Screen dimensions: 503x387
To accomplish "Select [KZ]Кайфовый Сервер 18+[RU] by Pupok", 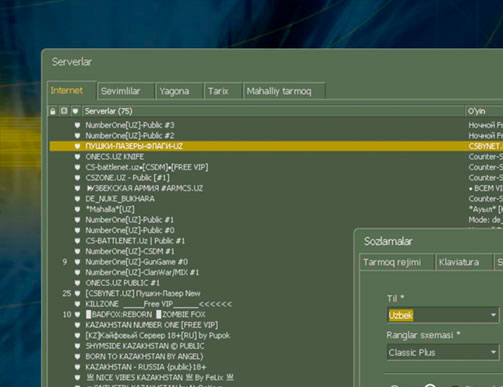I will pos(158,335).
